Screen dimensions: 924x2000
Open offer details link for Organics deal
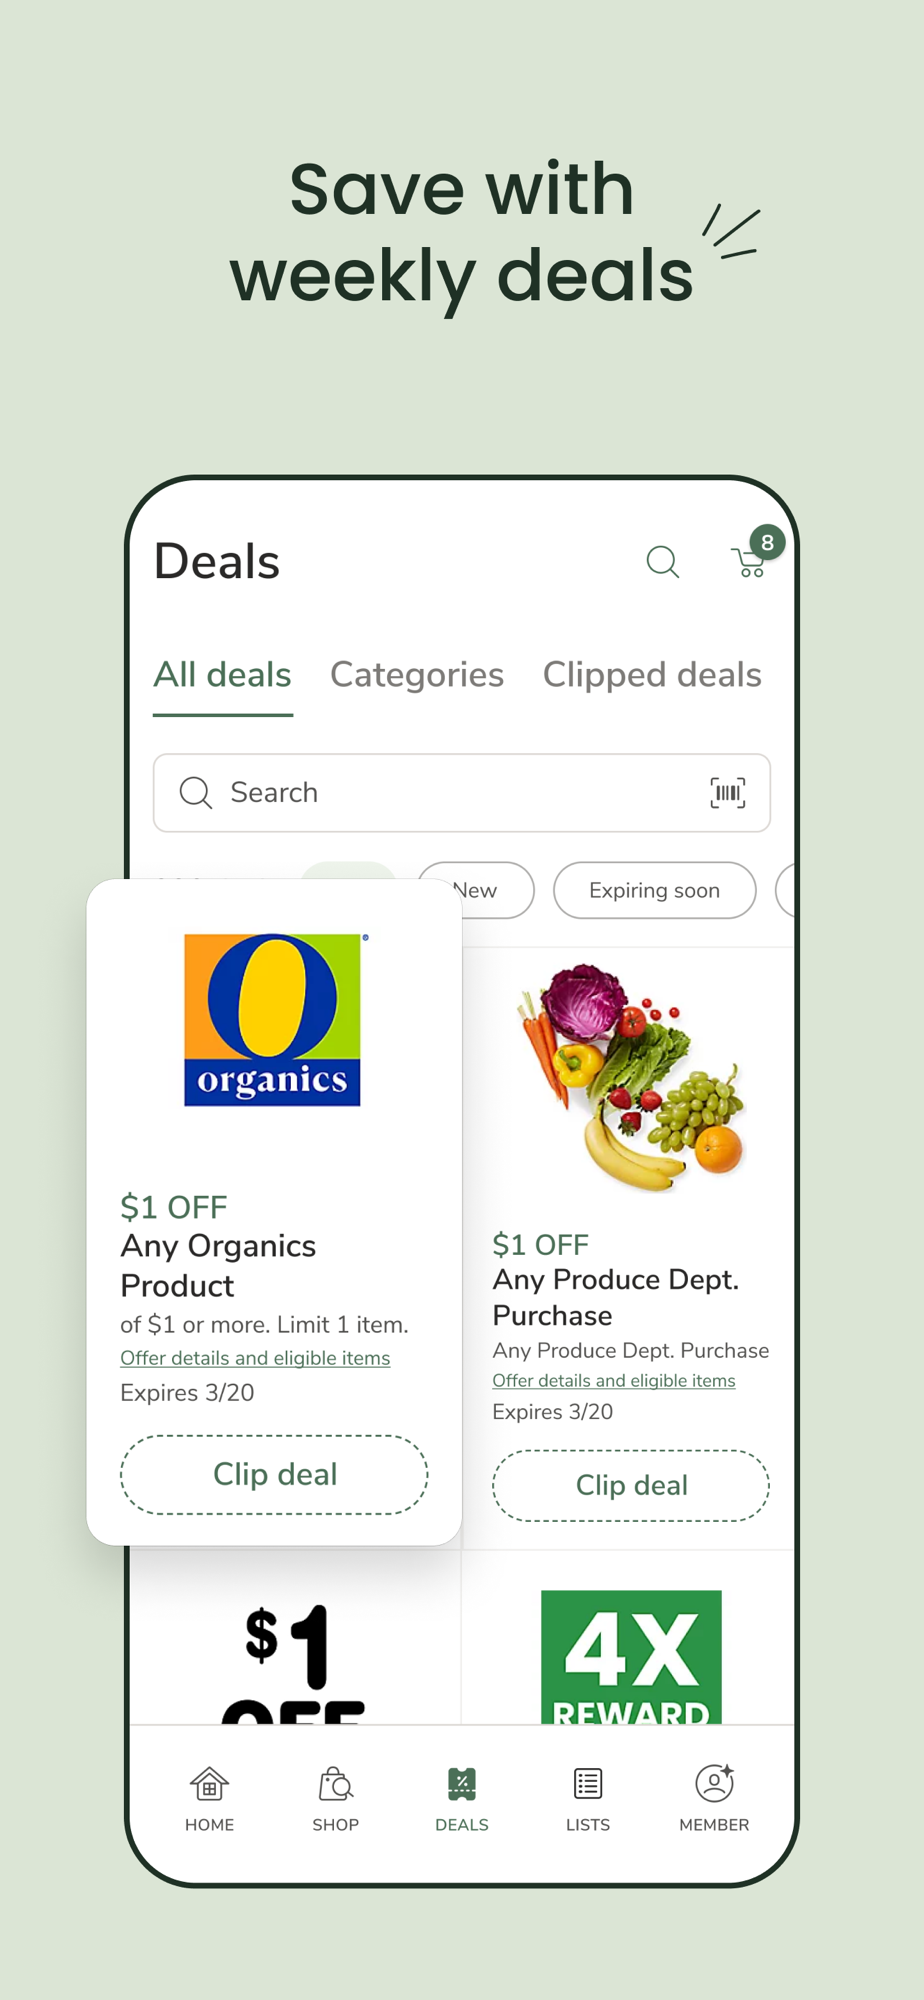tap(255, 1358)
